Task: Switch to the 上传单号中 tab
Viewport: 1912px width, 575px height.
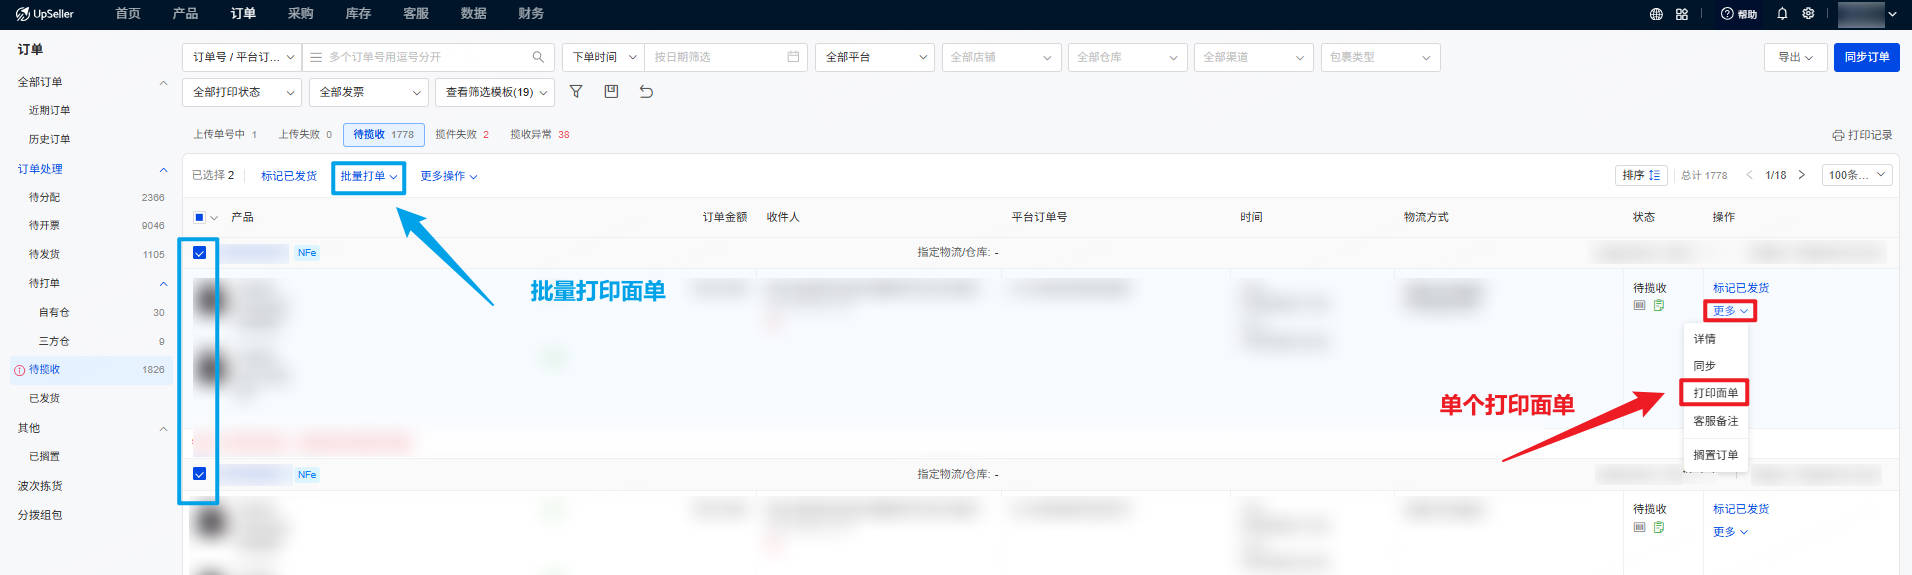Action: pyautogui.click(x=225, y=134)
